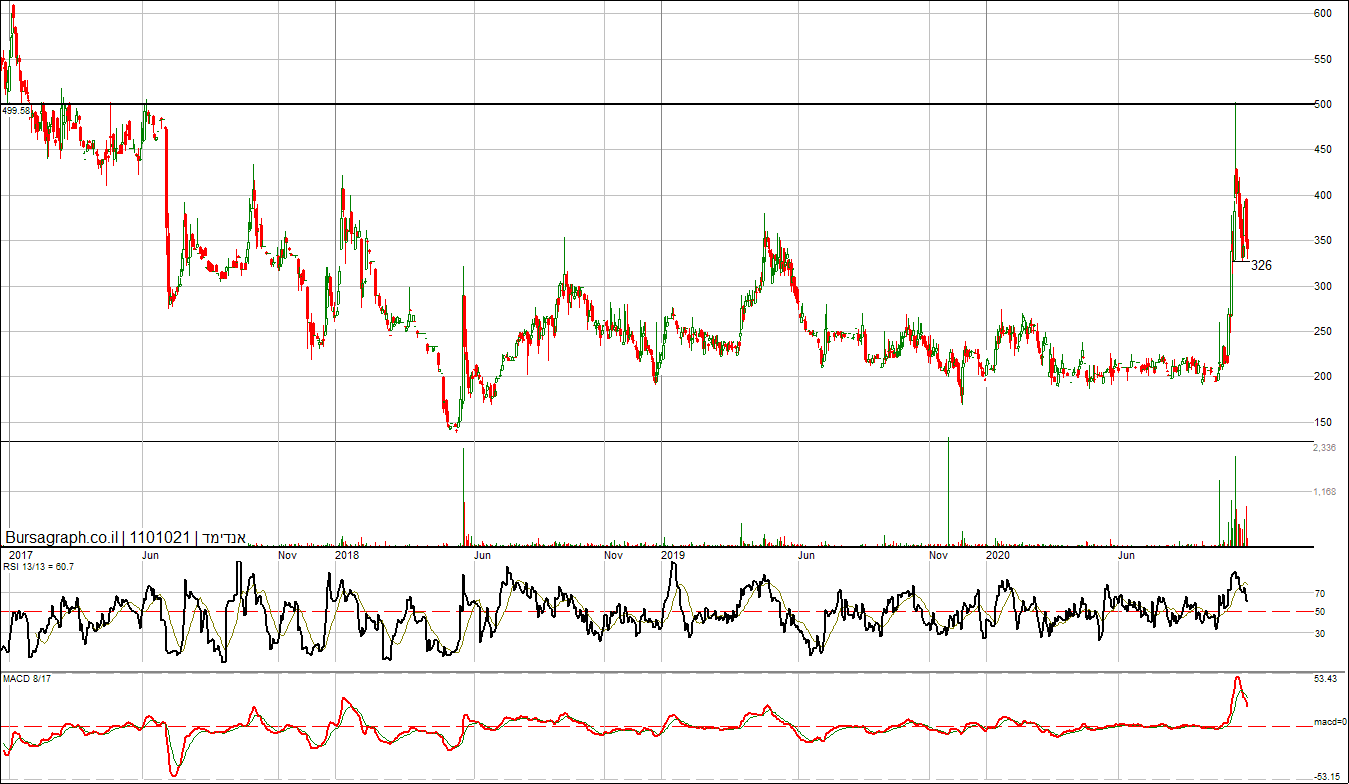The height and width of the screenshot is (784, 1349).
Task: Click the 600 price axis label
Action: [x=1323, y=14]
